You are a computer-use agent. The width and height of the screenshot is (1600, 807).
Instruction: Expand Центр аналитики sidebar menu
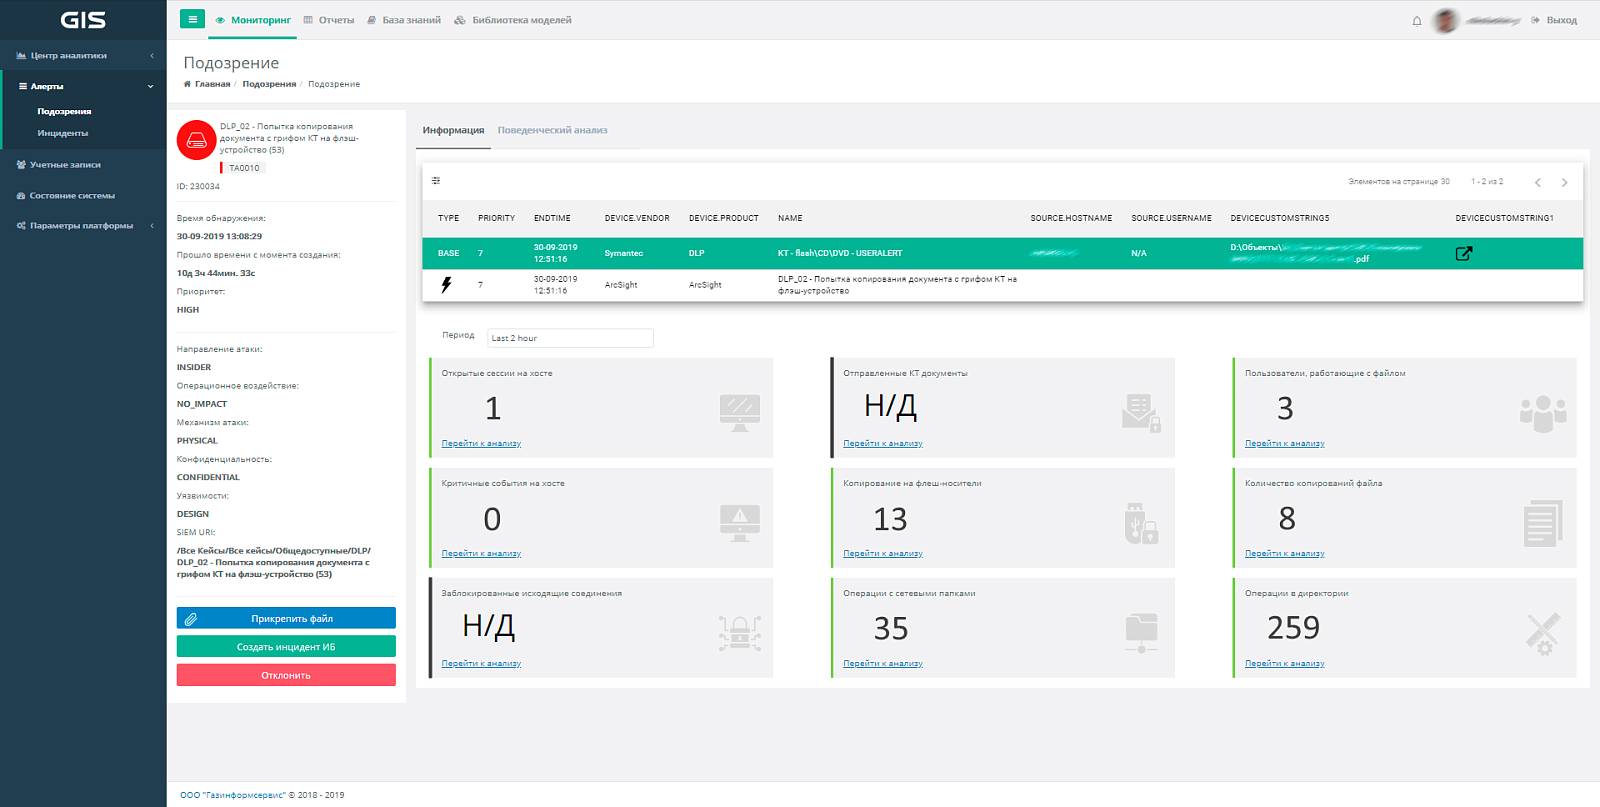point(83,55)
